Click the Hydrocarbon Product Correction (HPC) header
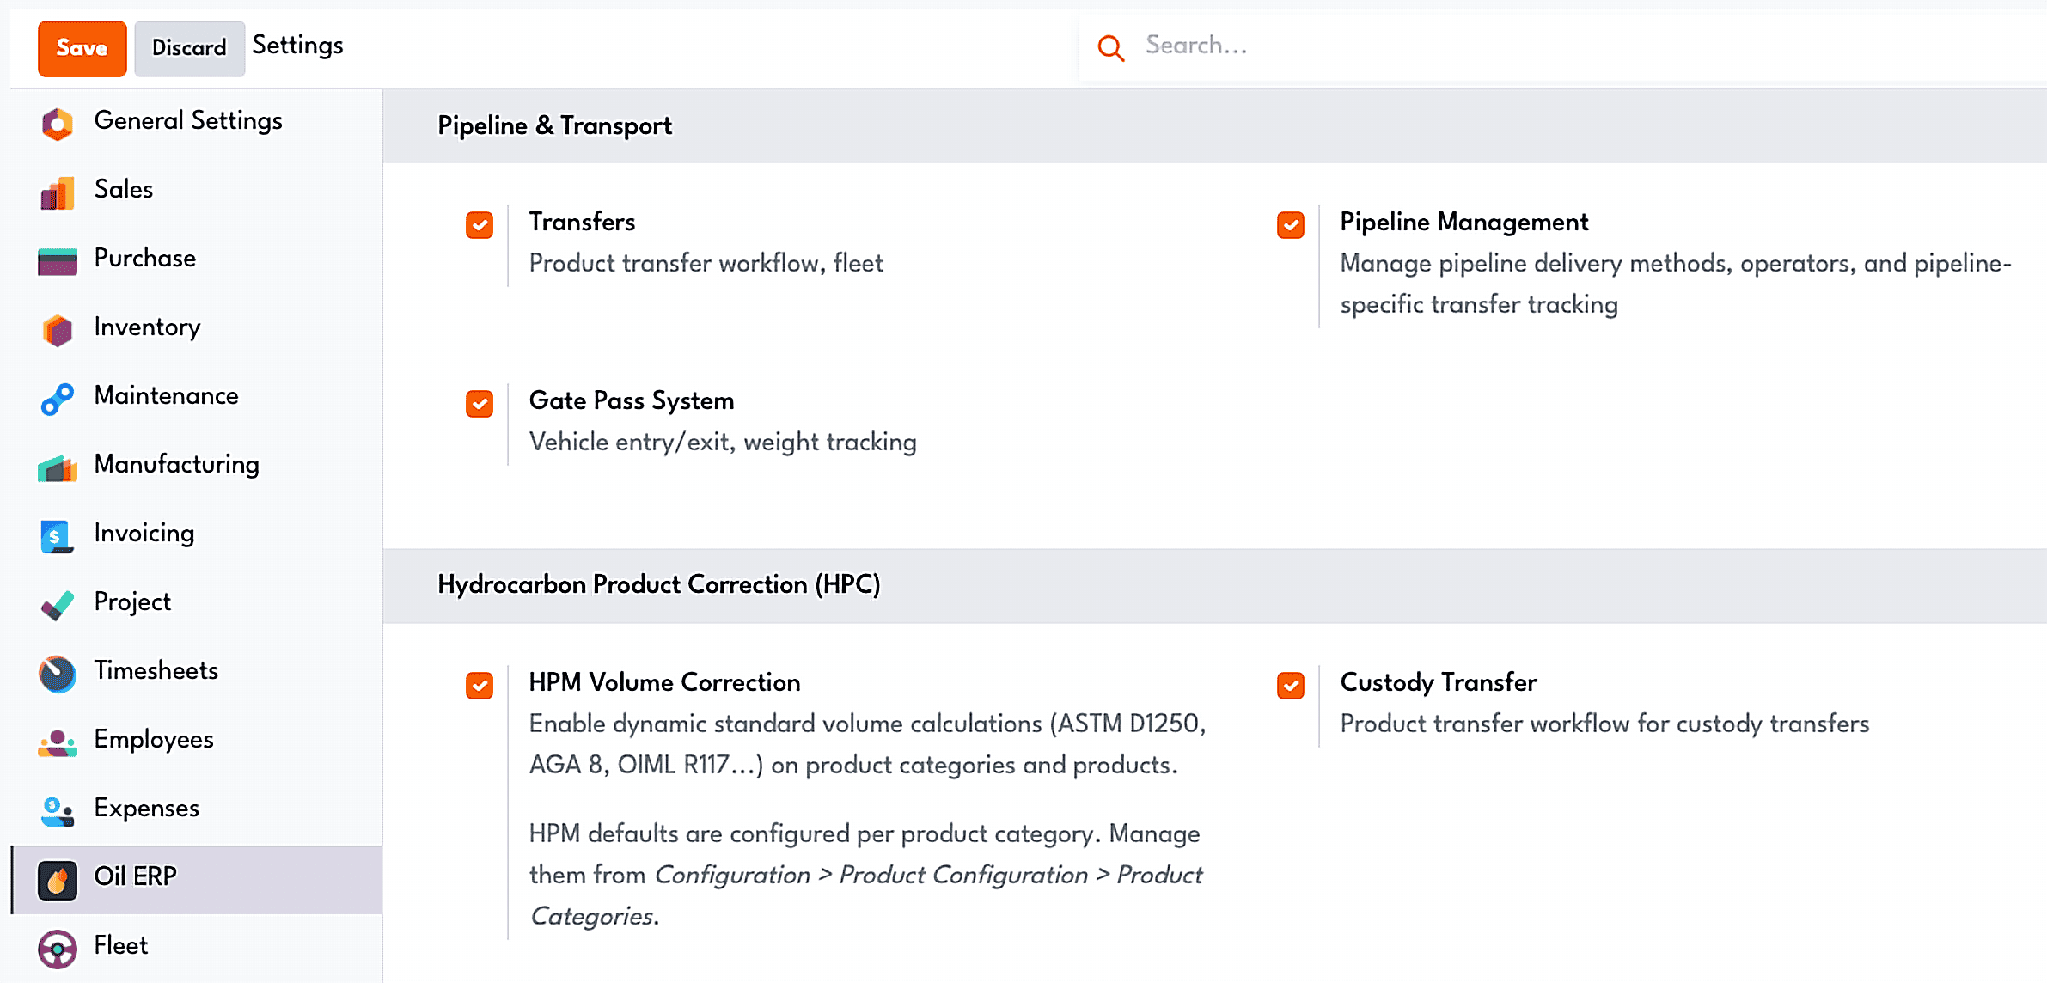Viewport: 2047px width, 983px height. pos(659,585)
